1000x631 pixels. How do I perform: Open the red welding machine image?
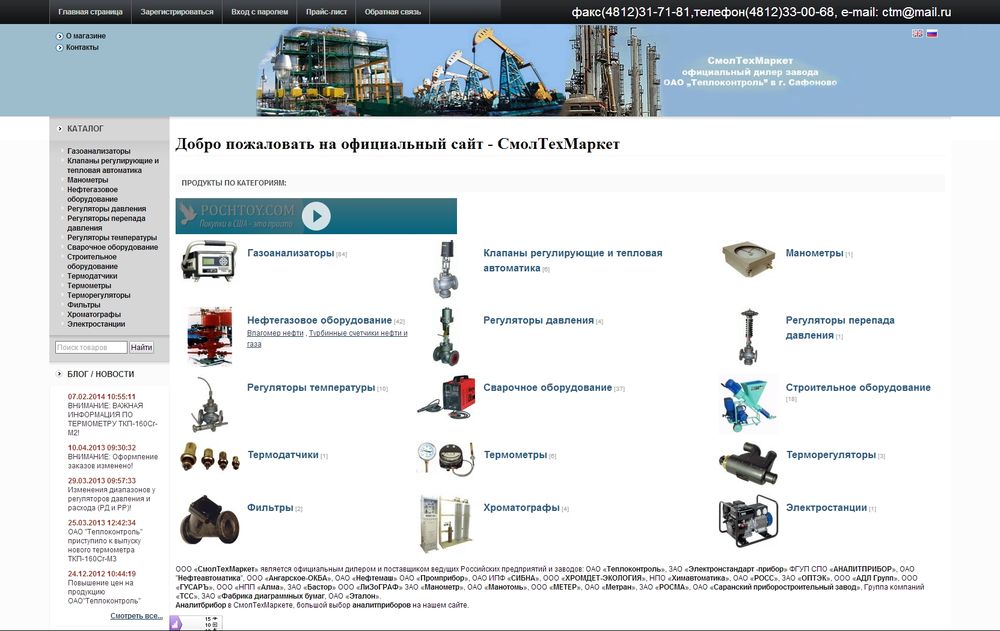tap(446, 397)
